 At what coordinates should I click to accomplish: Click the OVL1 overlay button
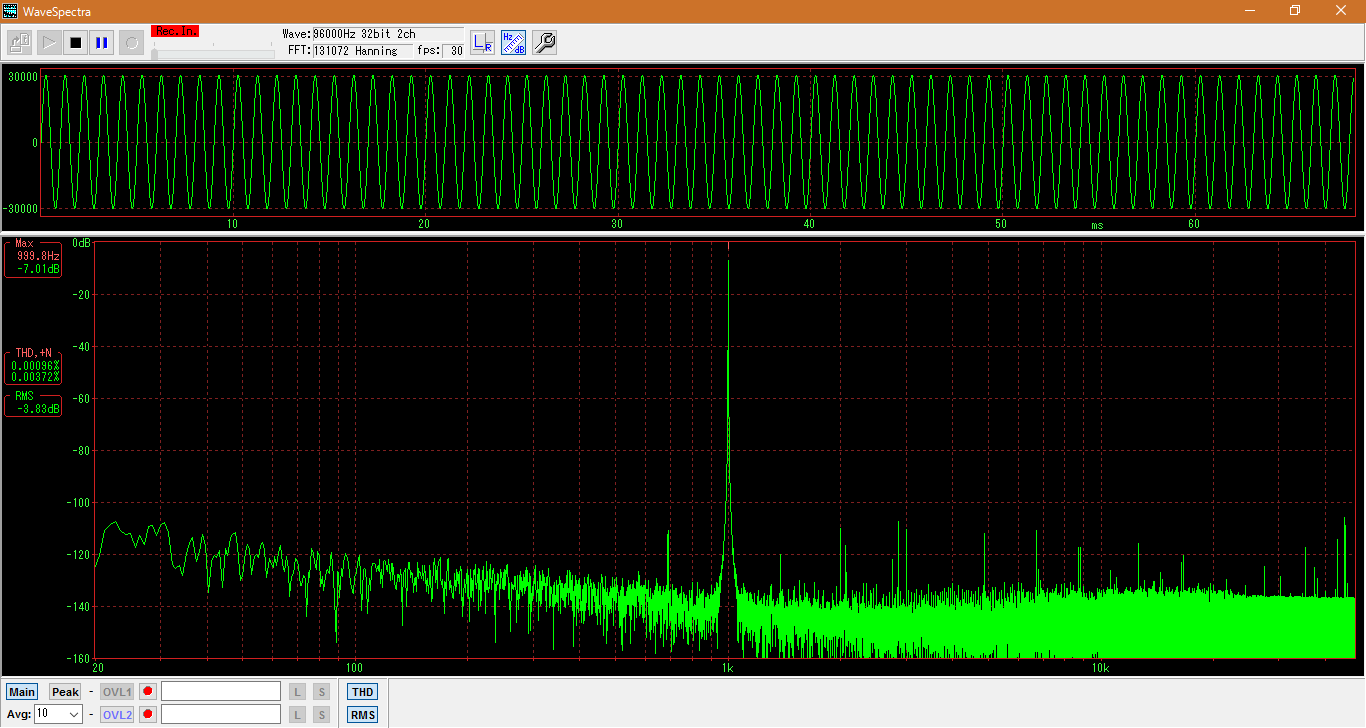(117, 692)
